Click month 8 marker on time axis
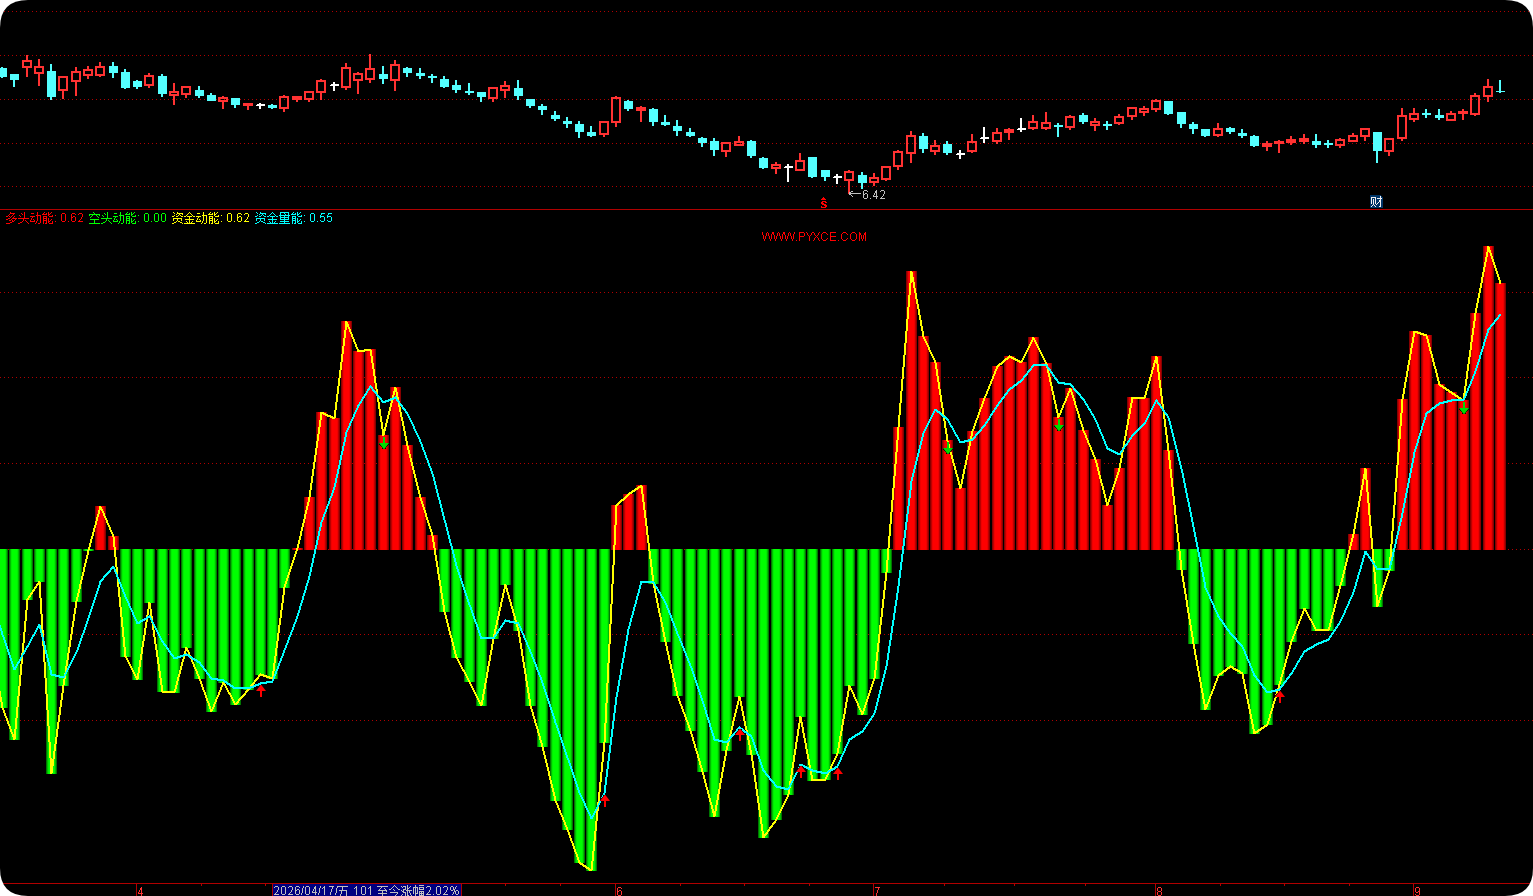 click(x=1159, y=890)
